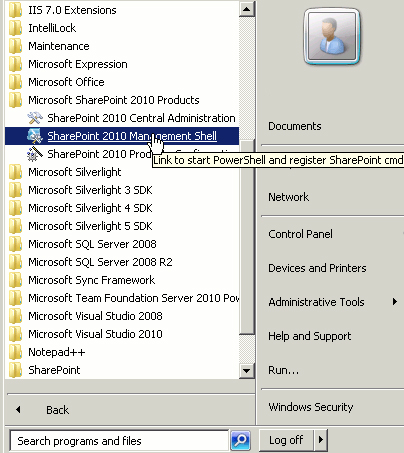Open Control Panel
The height and width of the screenshot is (453, 404).
300,234
